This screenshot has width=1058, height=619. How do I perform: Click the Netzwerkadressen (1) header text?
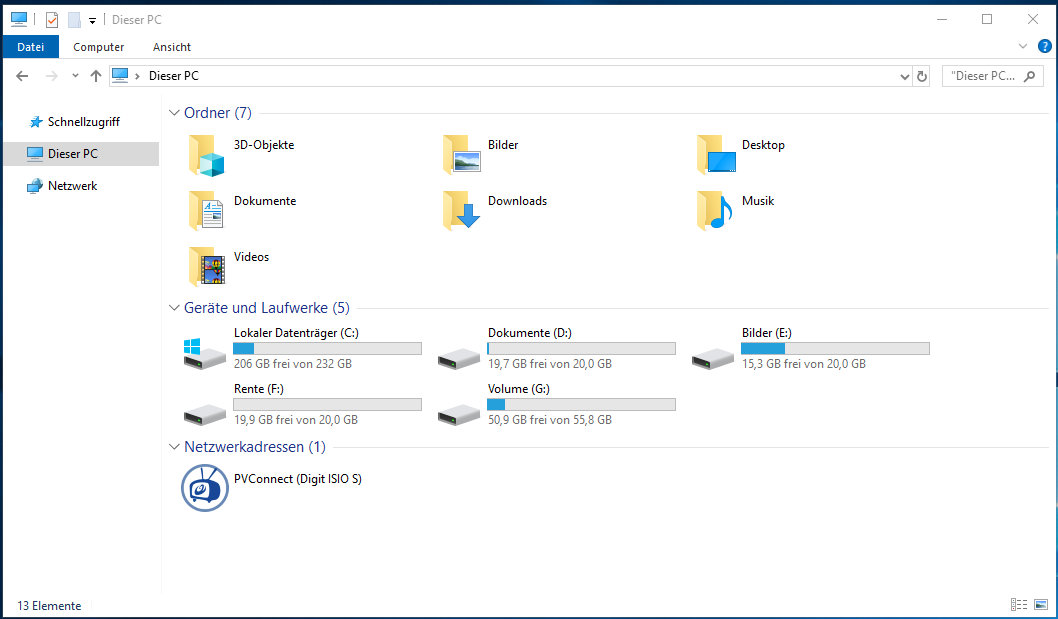point(255,447)
